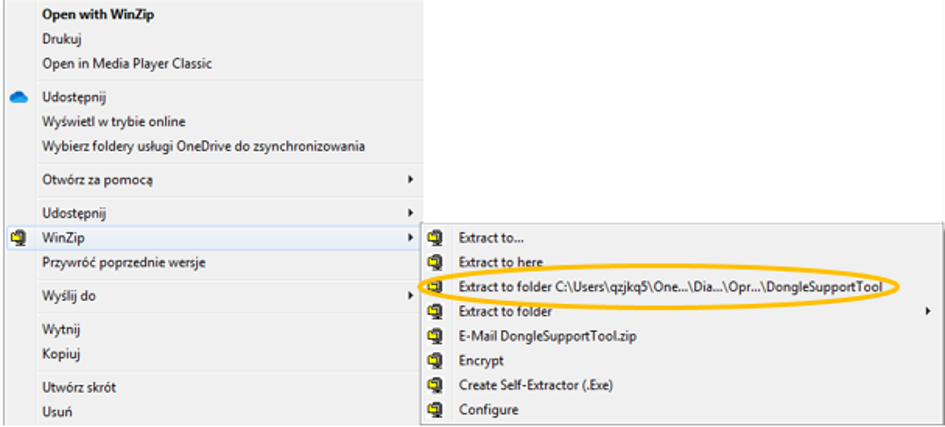Click WinZip icon next to Configure
The width and height of the screenshot is (945, 427).
[x=435, y=410]
